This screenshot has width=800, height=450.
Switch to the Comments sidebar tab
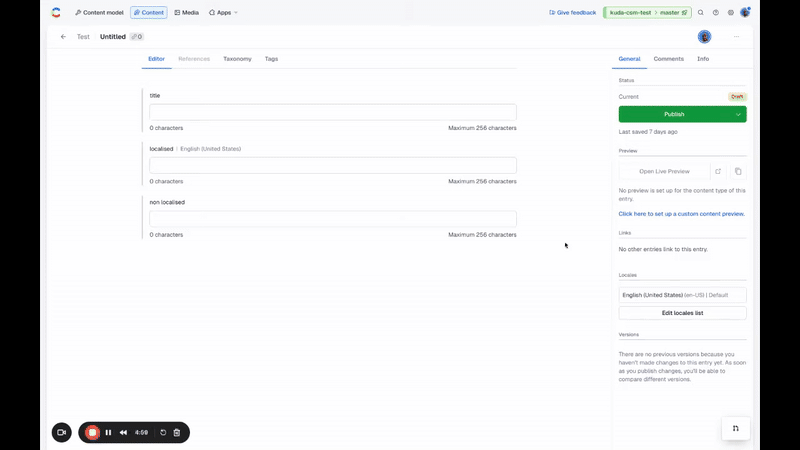(668, 59)
